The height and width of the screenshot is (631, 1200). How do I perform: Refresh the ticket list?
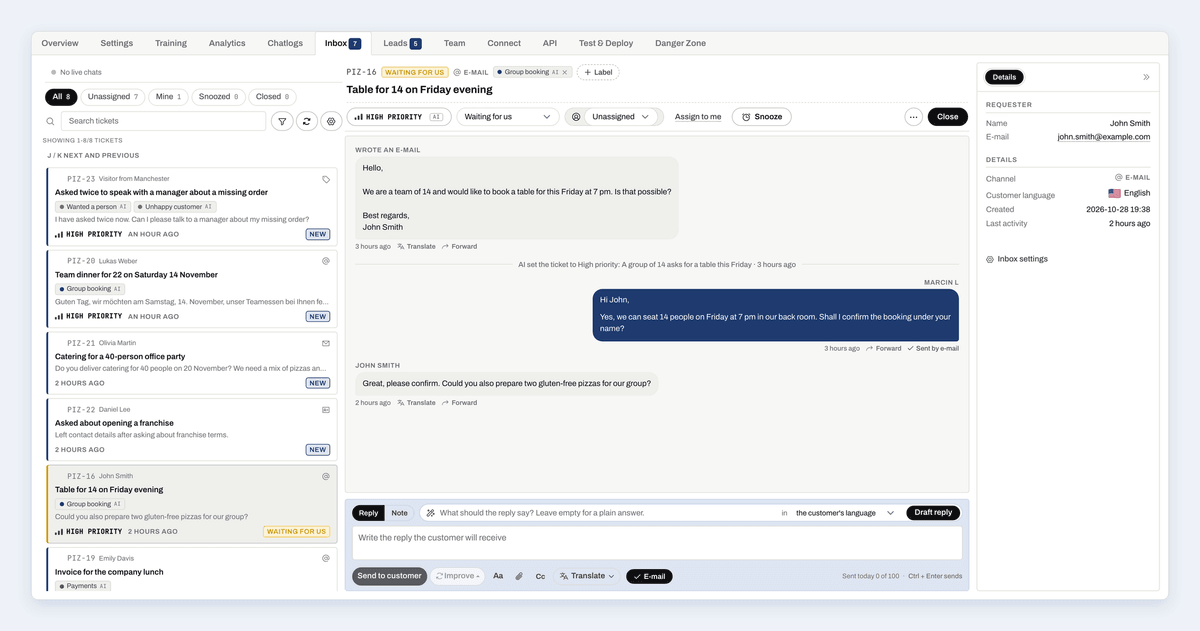tap(306, 121)
